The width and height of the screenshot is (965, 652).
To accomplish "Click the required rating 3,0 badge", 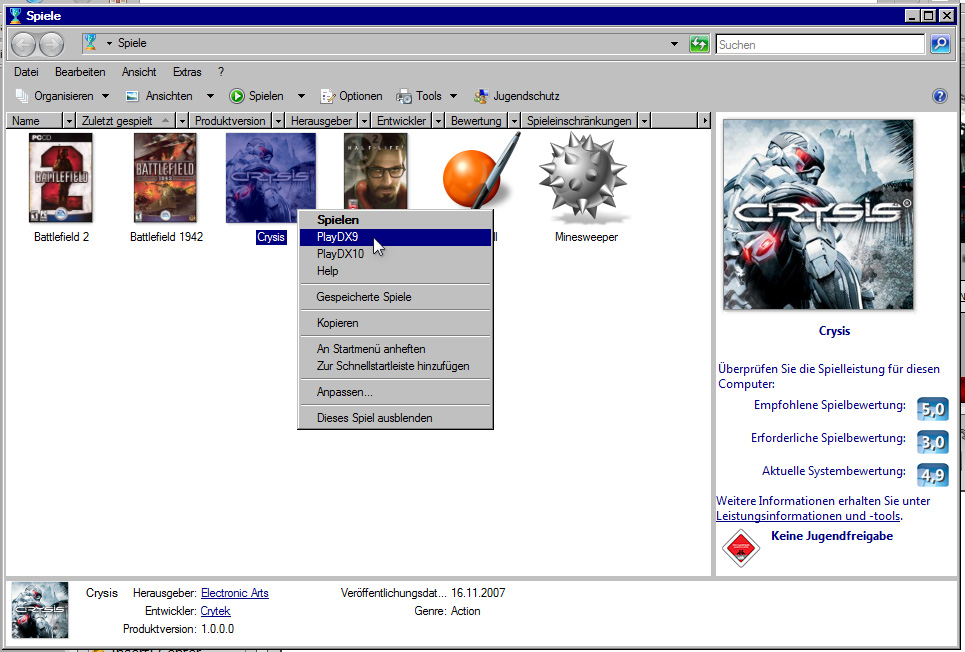I will (x=932, y=442).
